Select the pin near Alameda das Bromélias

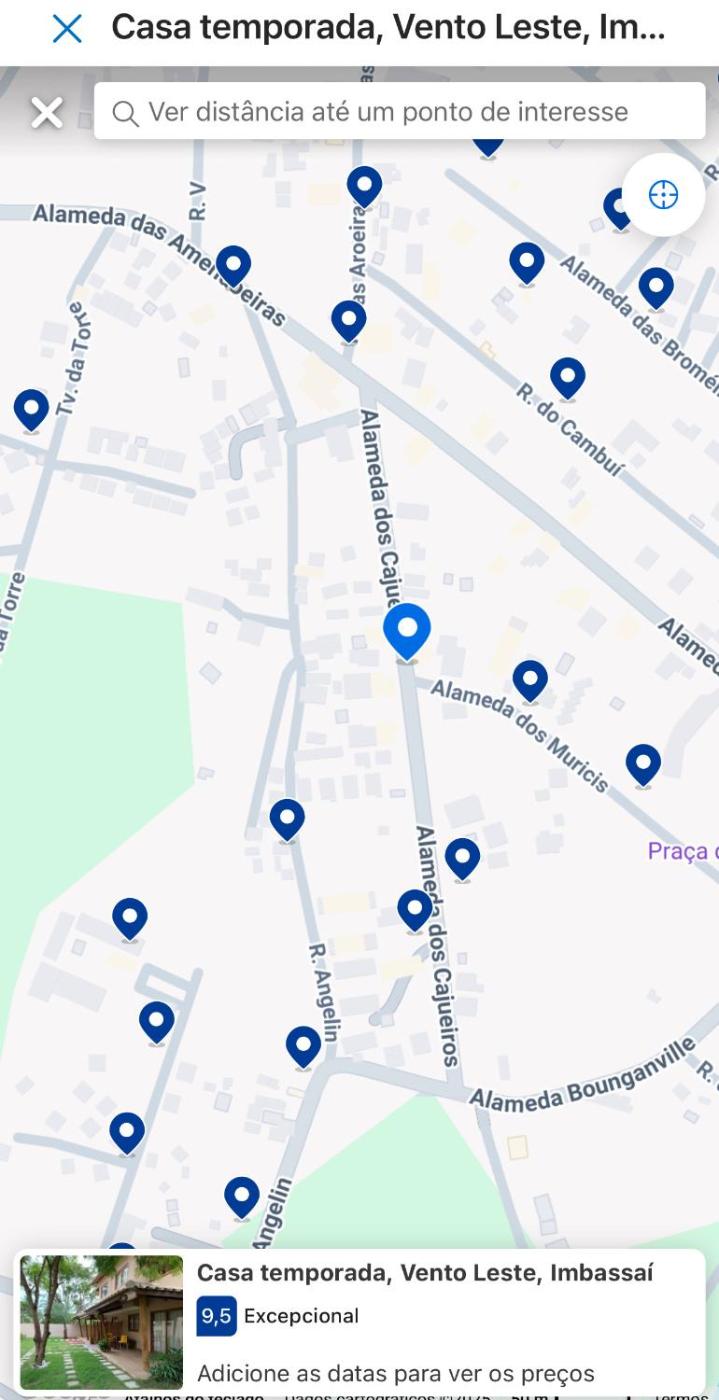[656, 288]
